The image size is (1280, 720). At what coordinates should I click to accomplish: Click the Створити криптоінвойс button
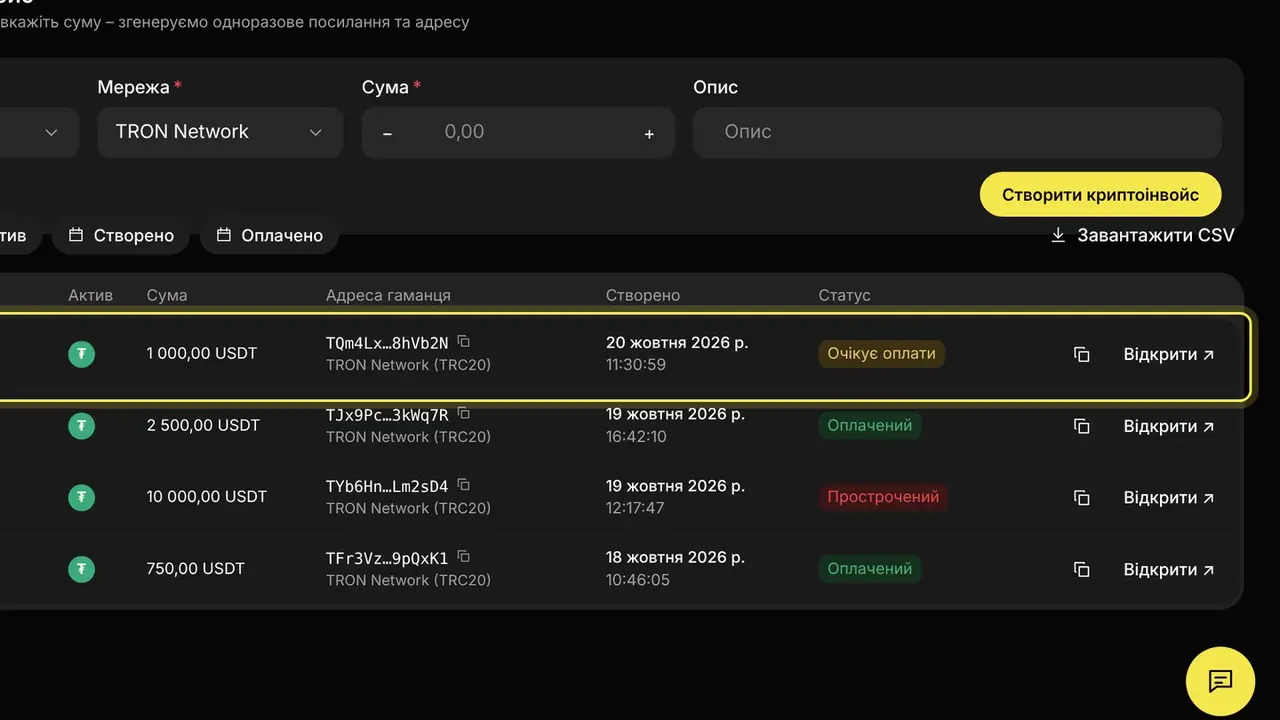pos(1100,195)
